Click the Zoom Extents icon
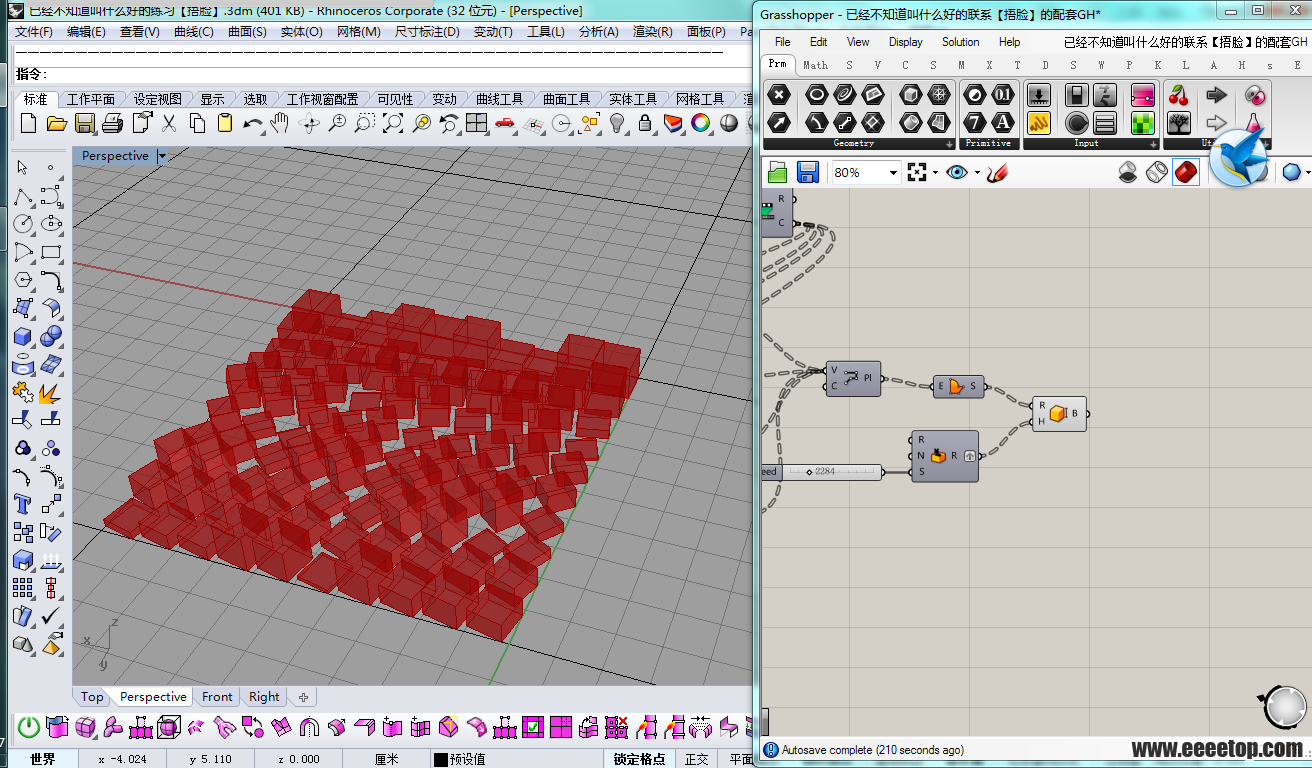 pyautogui.click(x=393, y=124)
